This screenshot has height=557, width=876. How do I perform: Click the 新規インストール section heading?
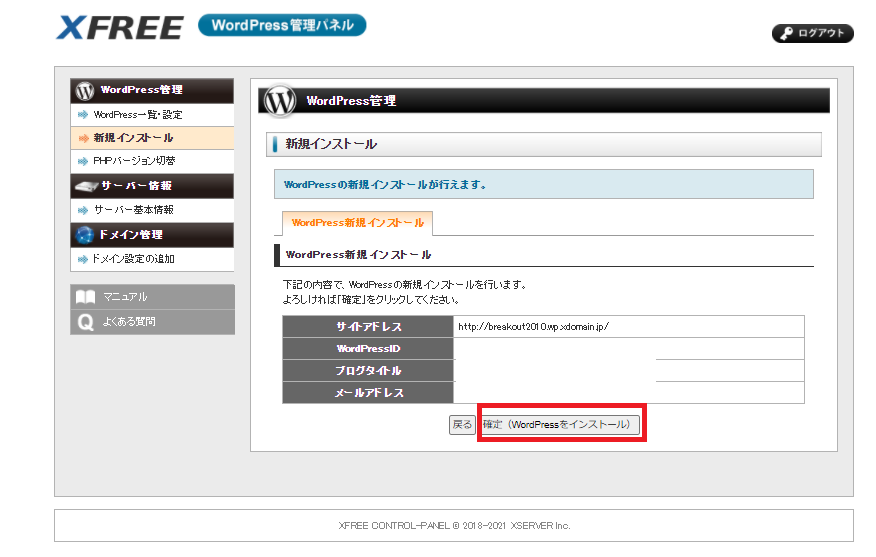click(x=544, y=144)
